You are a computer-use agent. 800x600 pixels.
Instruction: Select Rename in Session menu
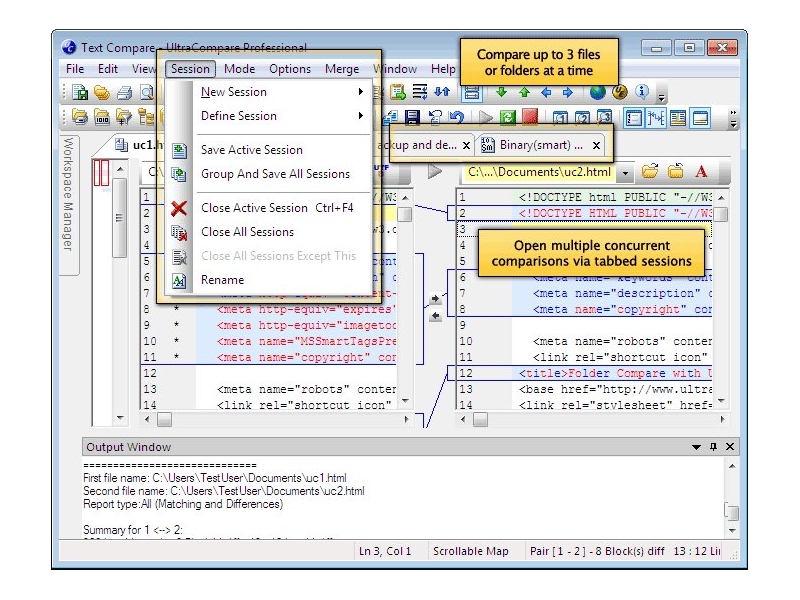coord(270,280)
